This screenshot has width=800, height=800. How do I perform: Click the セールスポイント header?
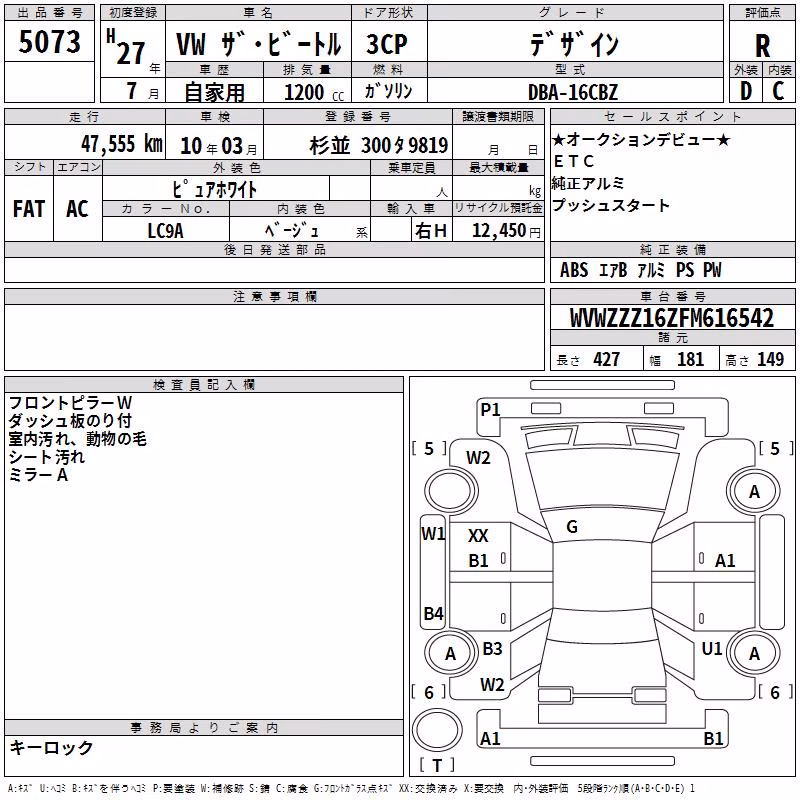[672, 116]
